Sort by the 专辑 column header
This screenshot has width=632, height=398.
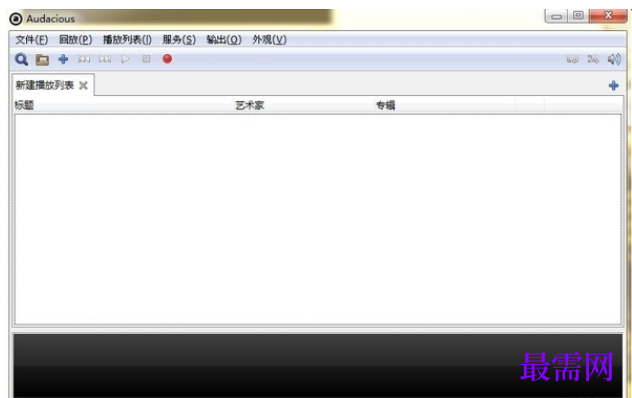click(x=385, y=105)
